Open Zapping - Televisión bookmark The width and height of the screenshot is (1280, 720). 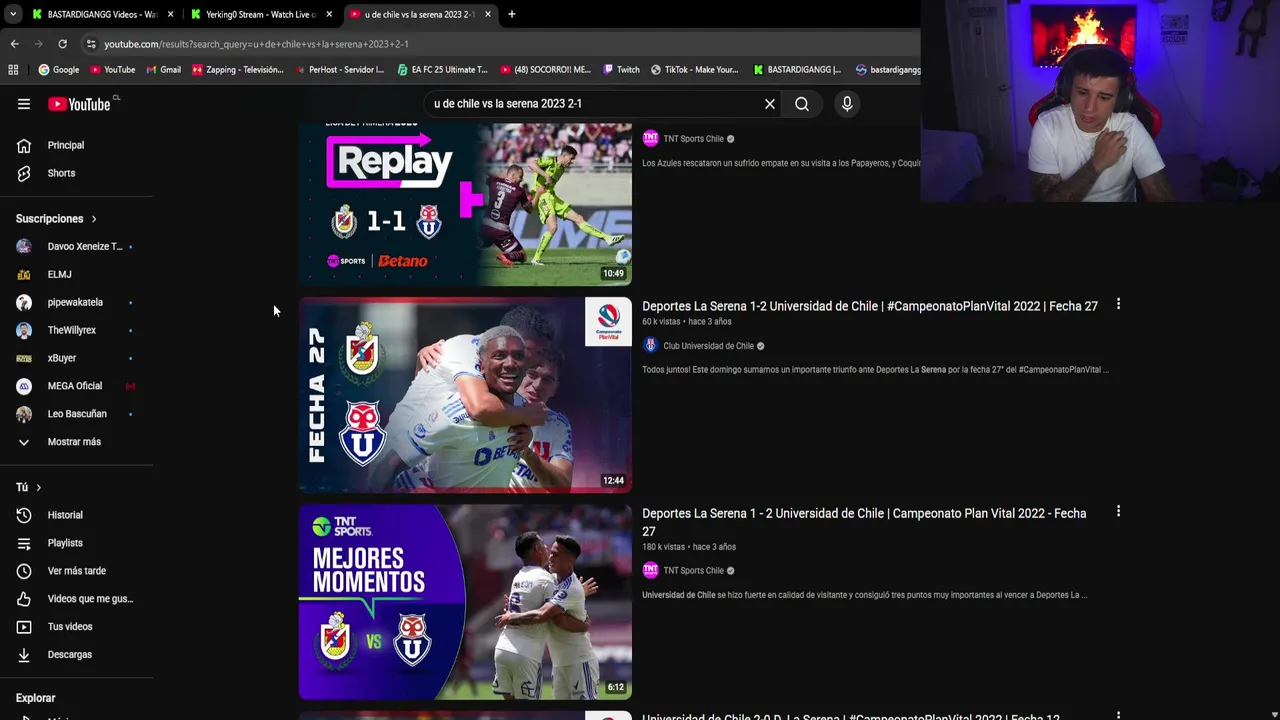pyautogui.click(x=238, y=70)
